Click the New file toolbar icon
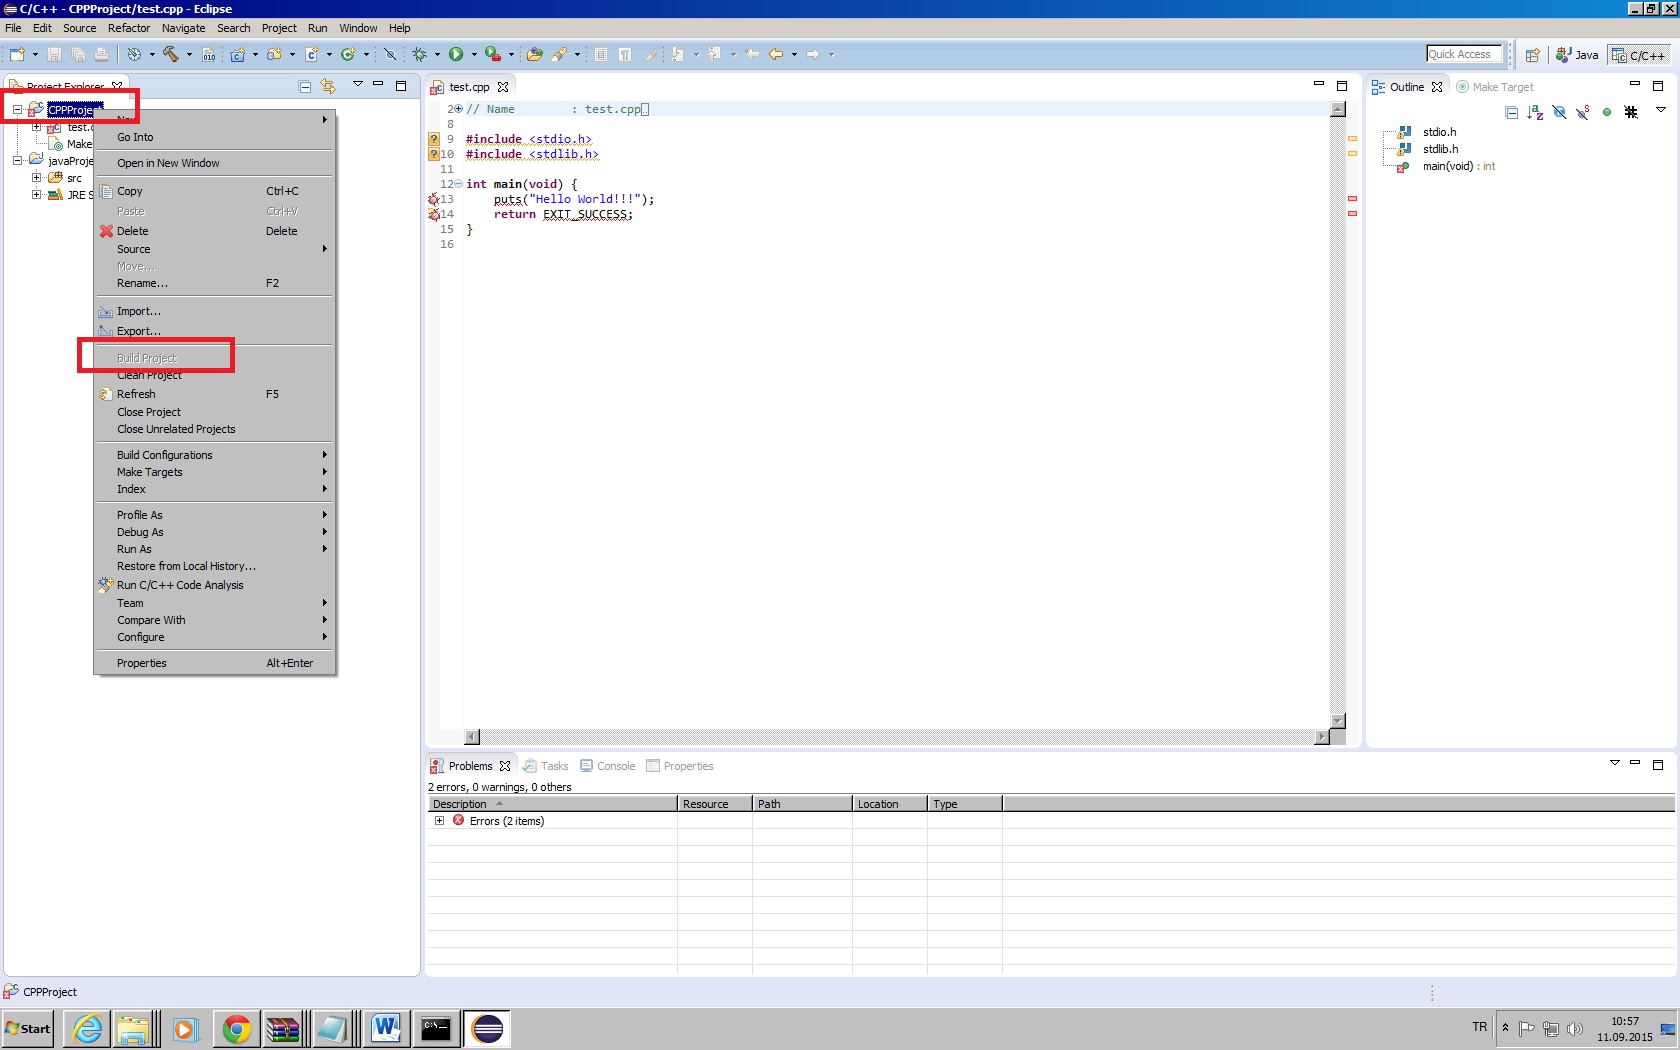 click(17, 54)
